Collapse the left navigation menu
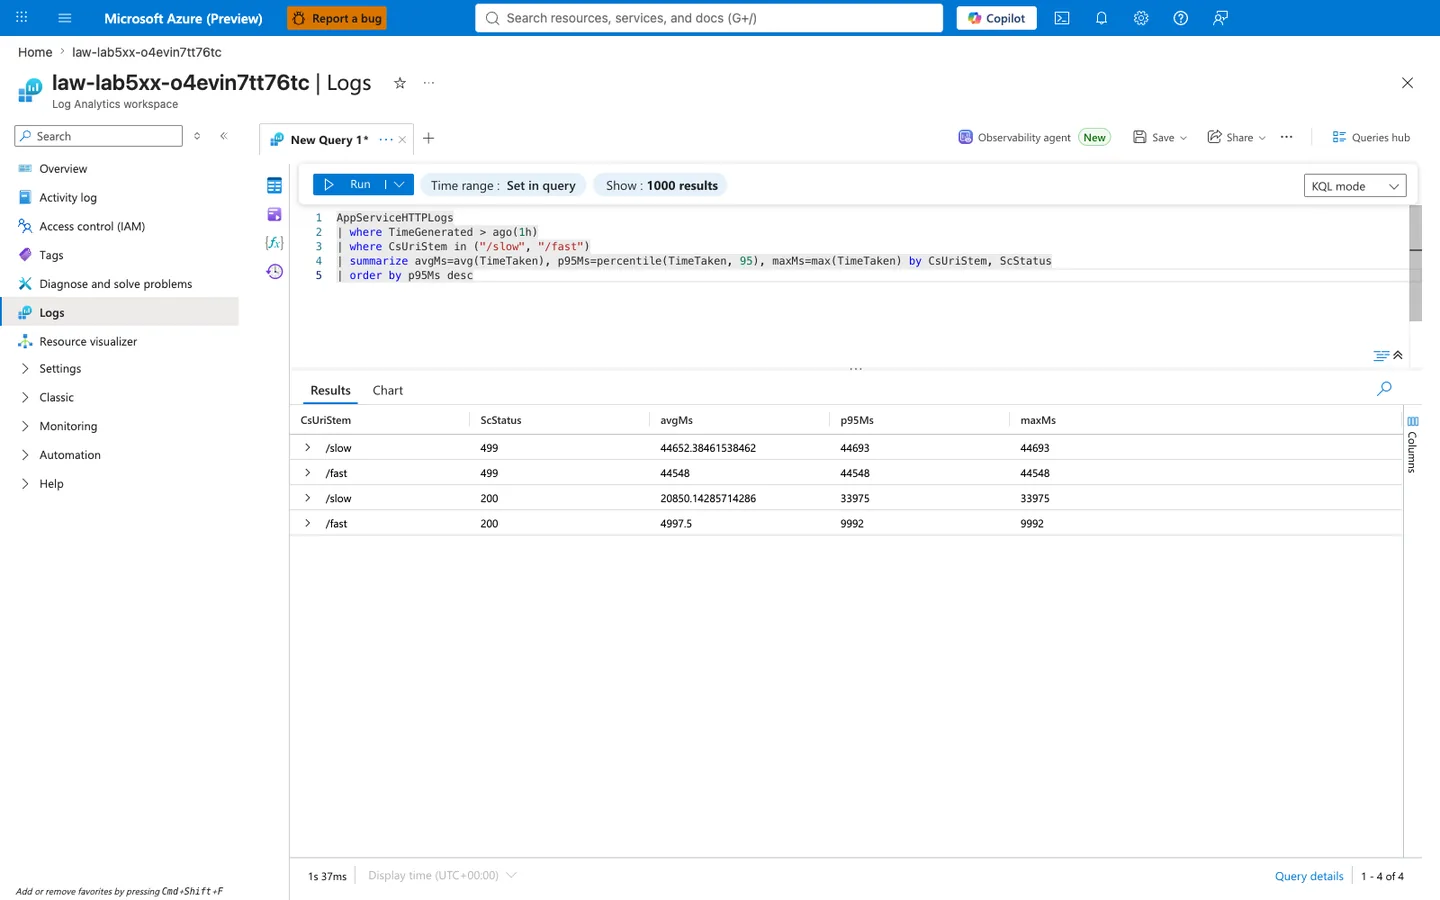The width and height of the screenshot is (1440, 900). tap(224, 136)
